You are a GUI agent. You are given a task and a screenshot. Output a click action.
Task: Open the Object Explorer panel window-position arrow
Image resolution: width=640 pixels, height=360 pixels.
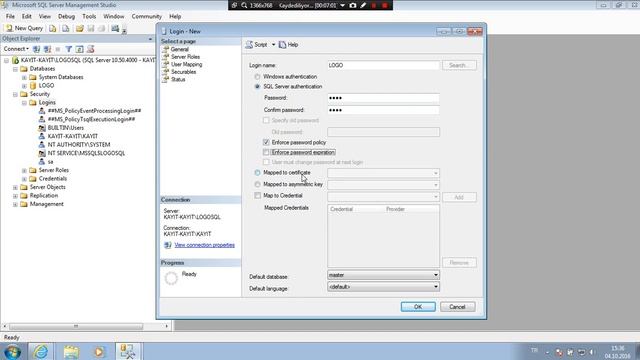tap(150, 39)
